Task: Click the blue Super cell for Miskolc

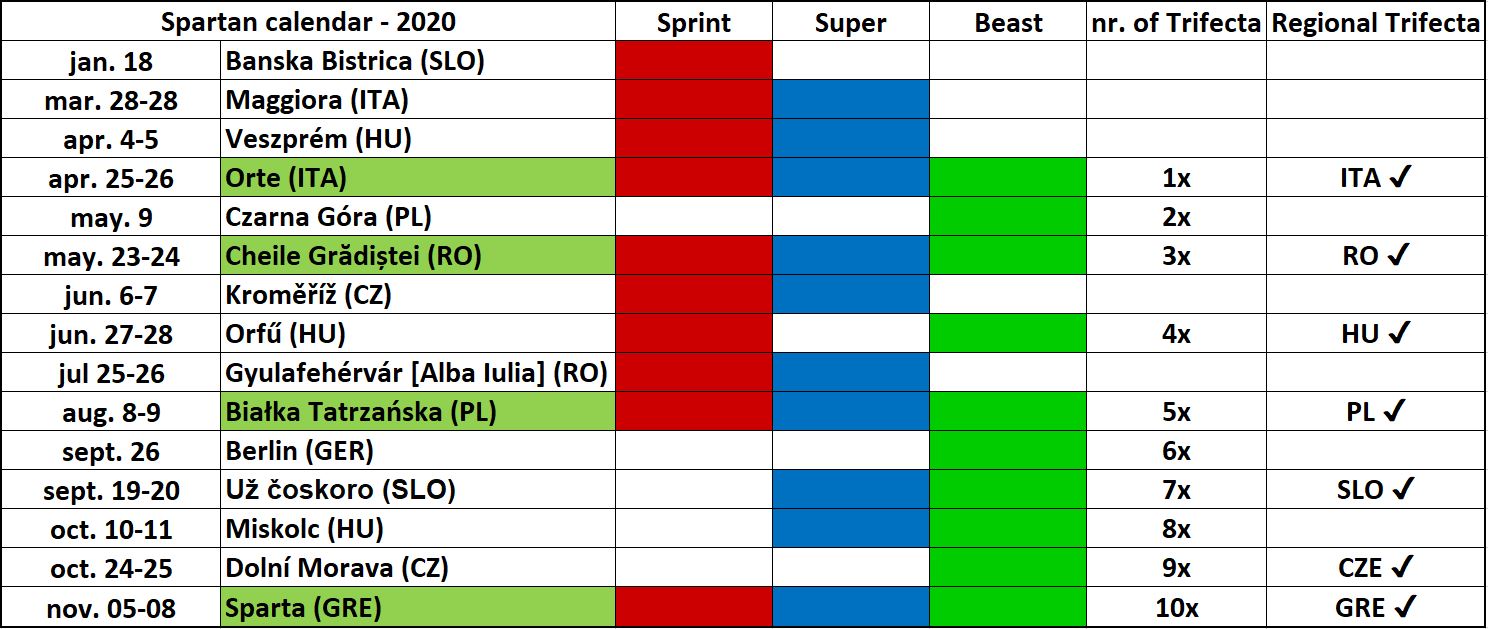Action: (851, 529)
